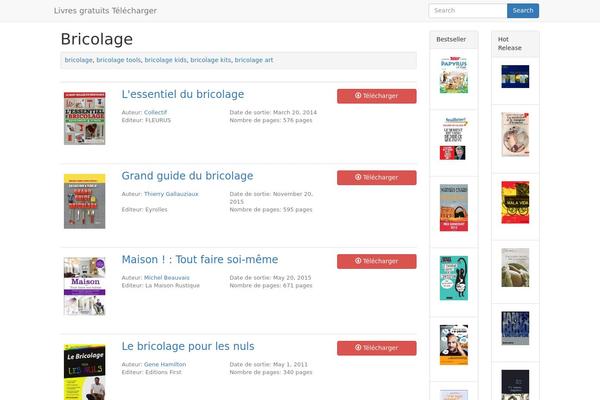Viewport: 600px width, 400px height.
Task: Open the beige Hot Release cover with red badge
Action: 515,134
